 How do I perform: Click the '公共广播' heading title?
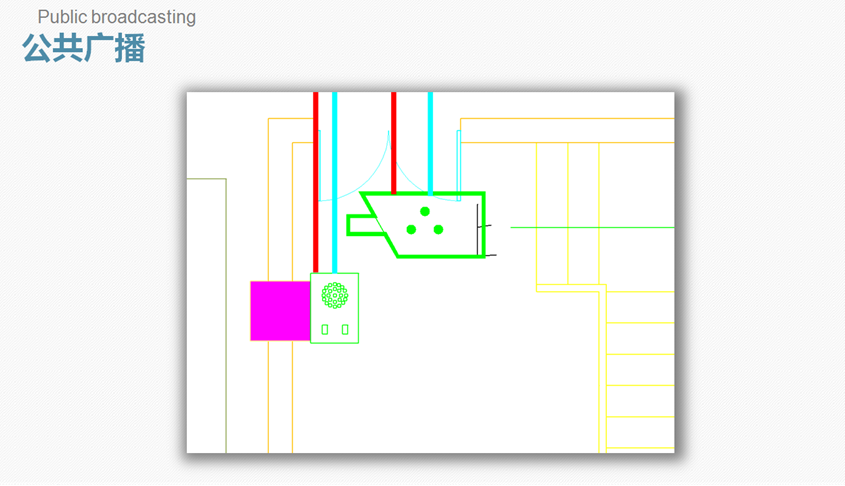click(84, 48)
